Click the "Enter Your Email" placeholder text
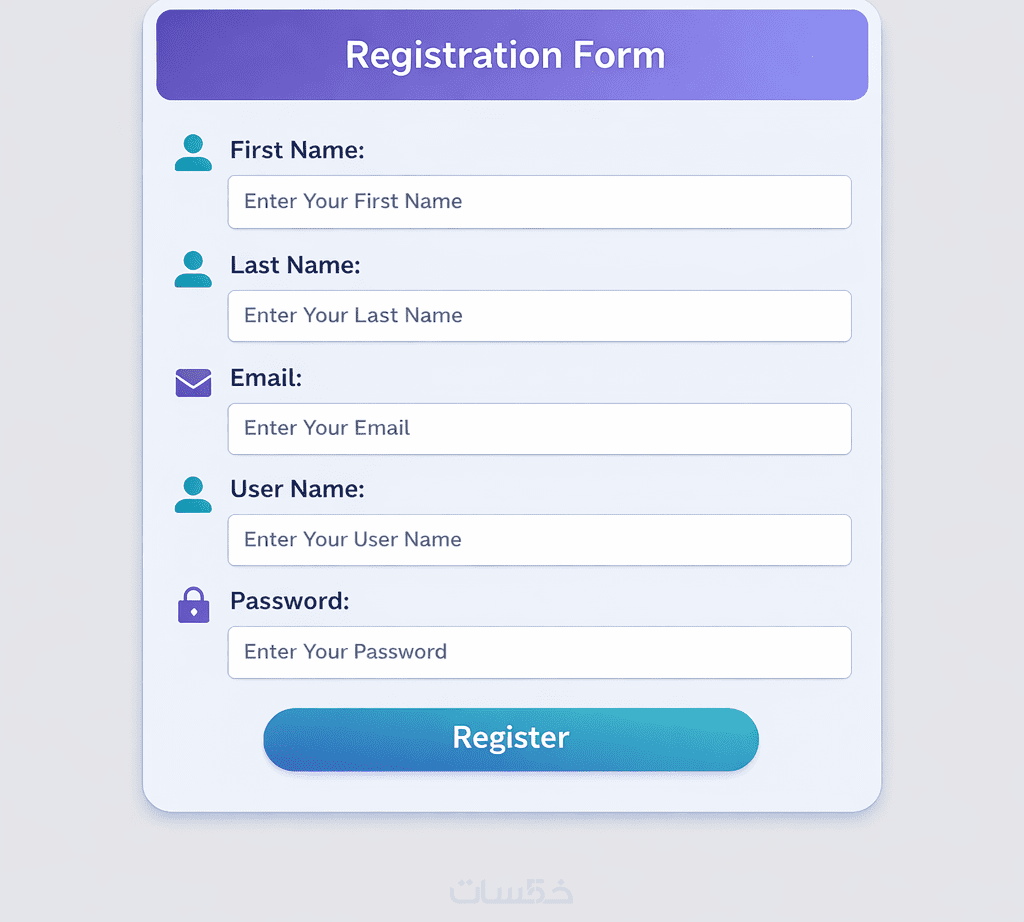 pyautogui.click(x=327, y=428)
